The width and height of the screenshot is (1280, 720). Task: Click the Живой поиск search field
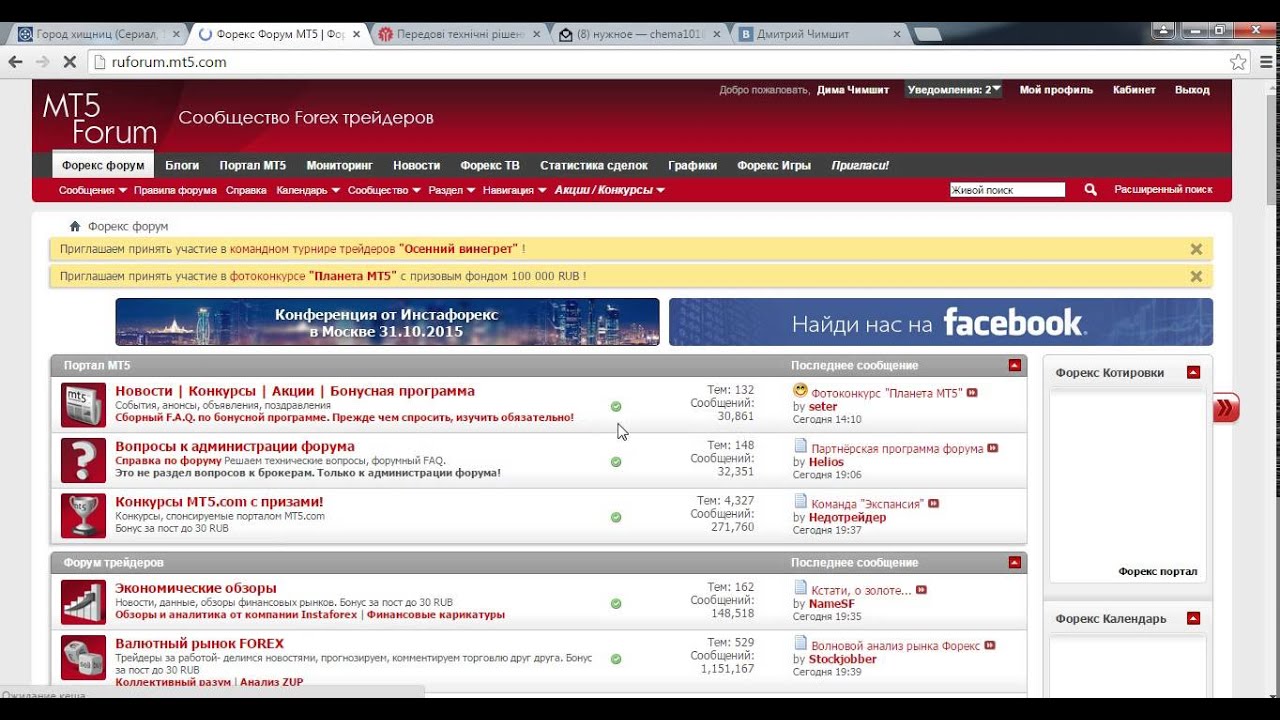point(1007,189)
